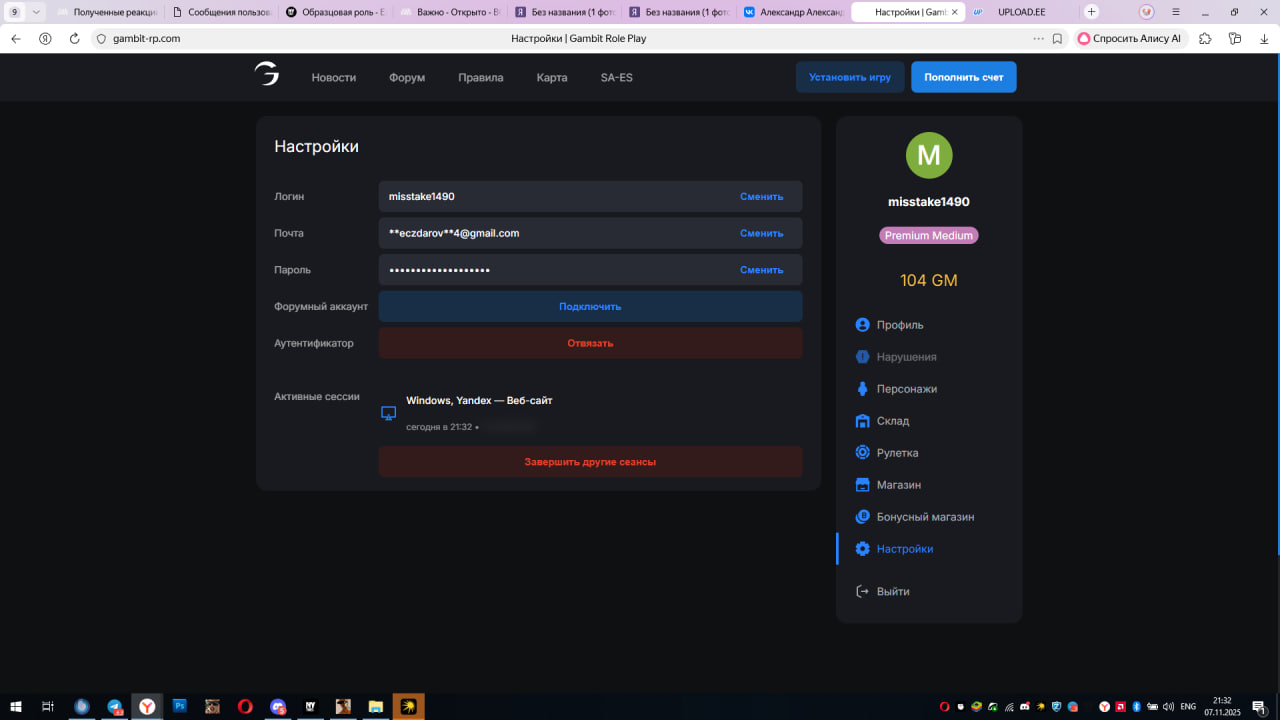
Task: Bookmark this page via bookmark icon
Action: click(1057, 39)
